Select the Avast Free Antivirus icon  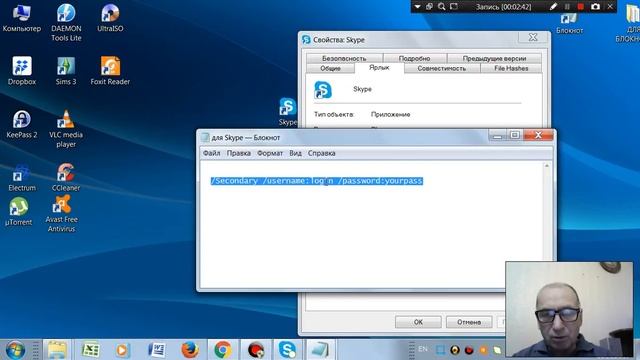tap(61, 213)
